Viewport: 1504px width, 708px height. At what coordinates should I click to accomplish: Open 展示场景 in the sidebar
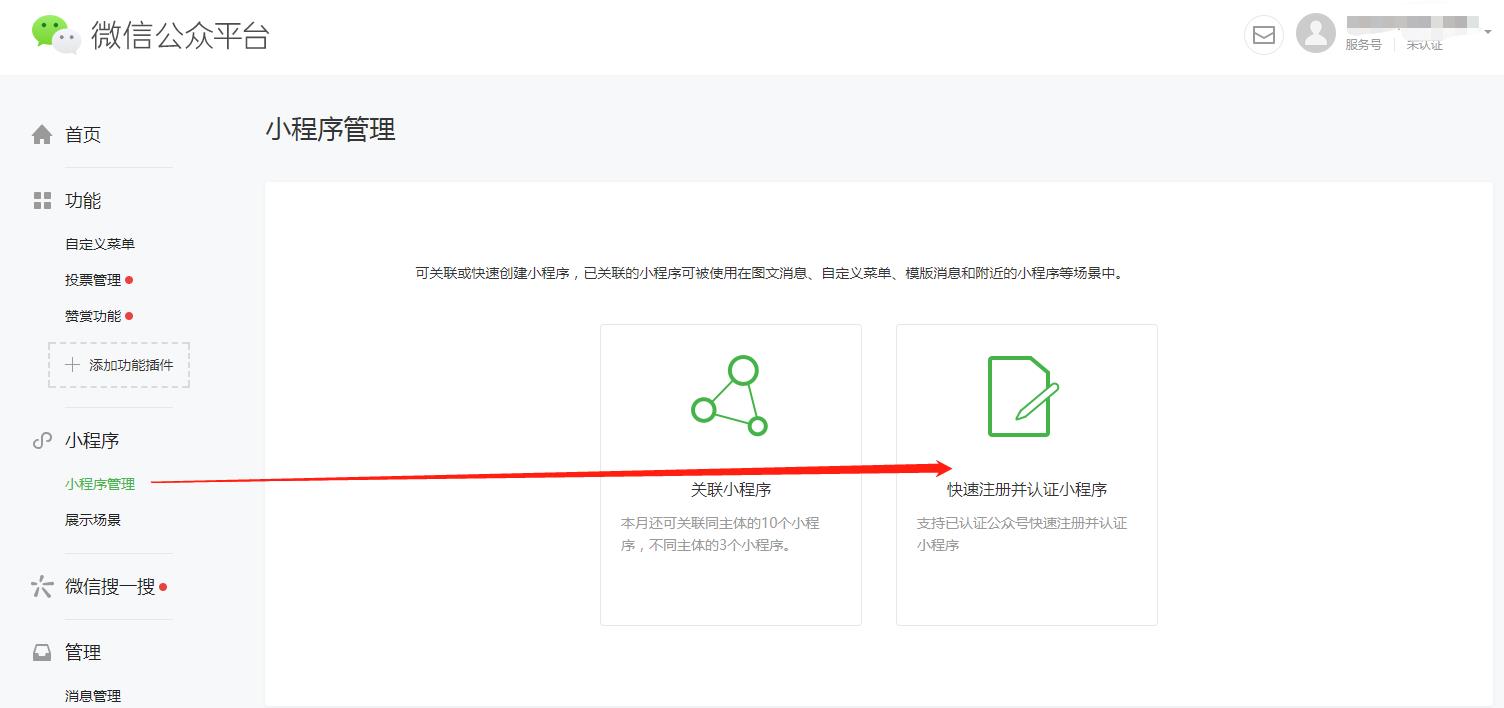coord(93,520)
